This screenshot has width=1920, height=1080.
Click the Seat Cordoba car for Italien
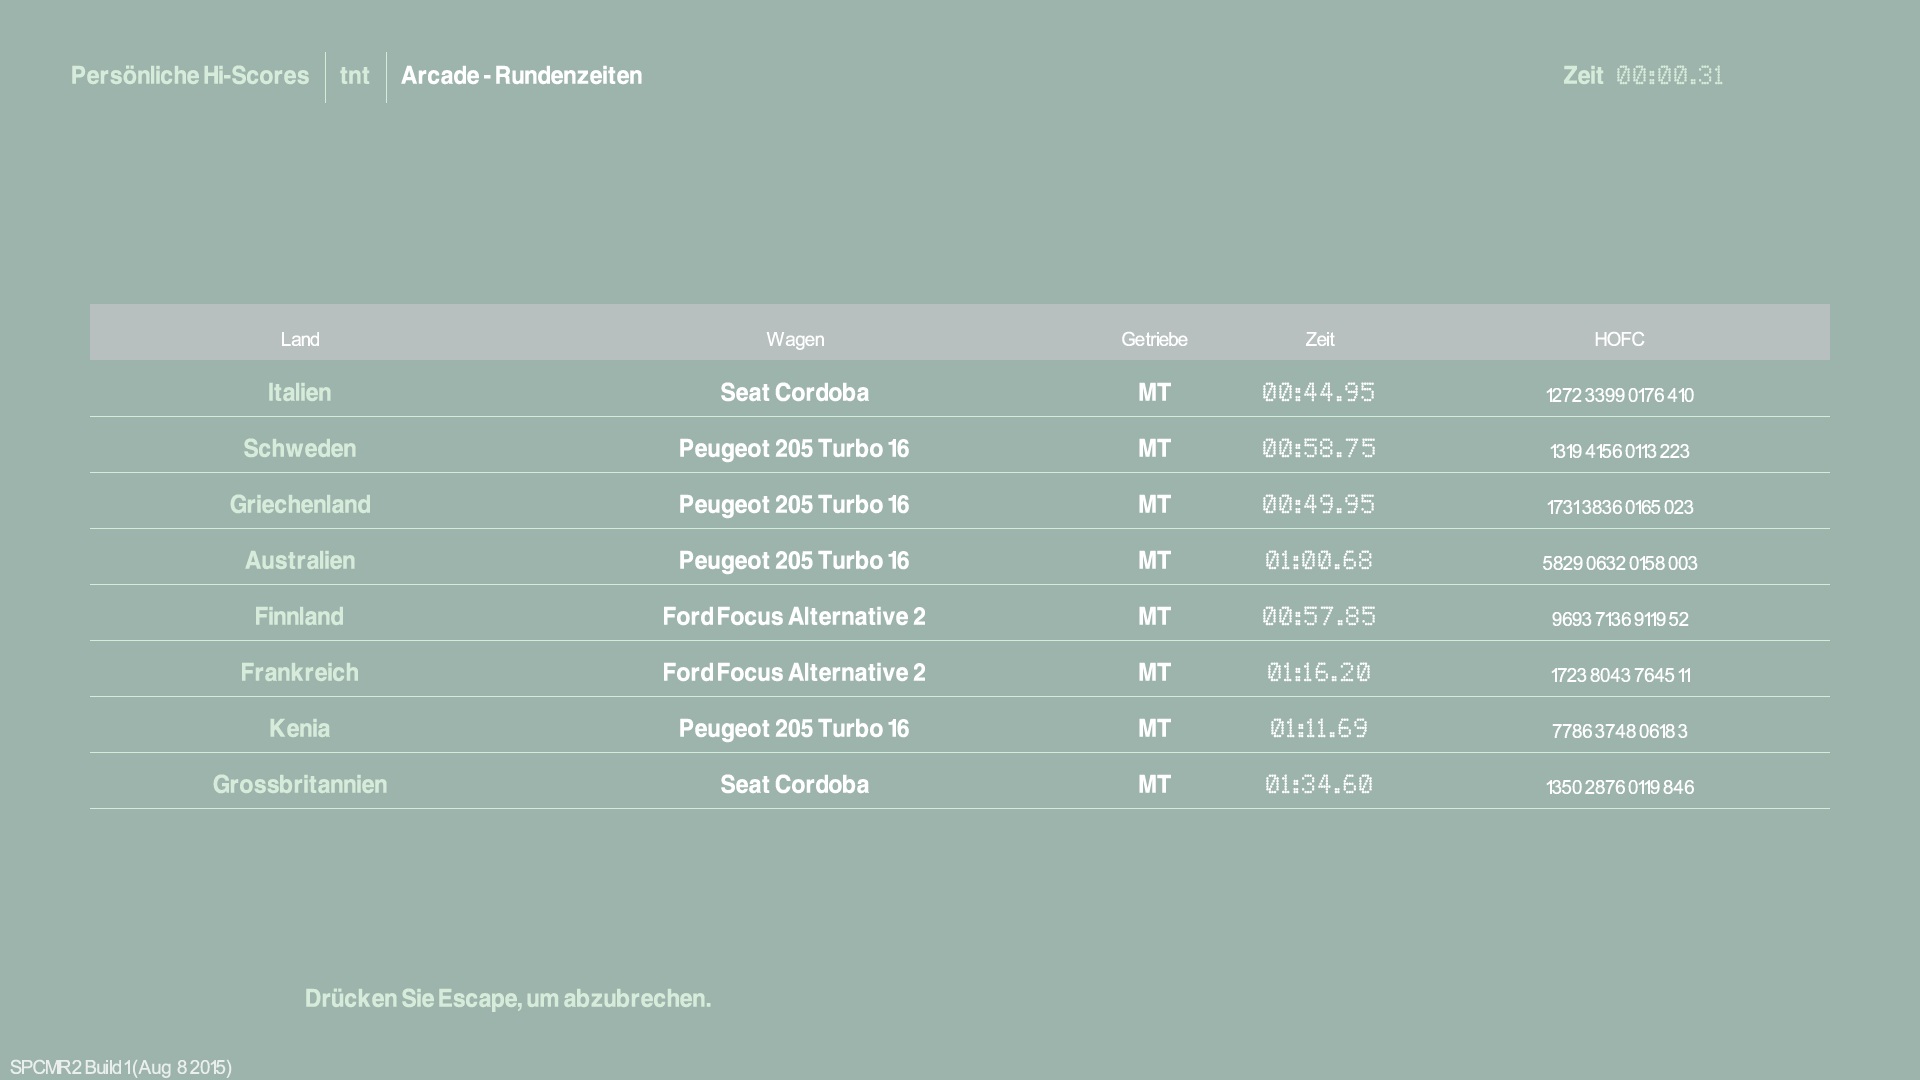point(794,392)
